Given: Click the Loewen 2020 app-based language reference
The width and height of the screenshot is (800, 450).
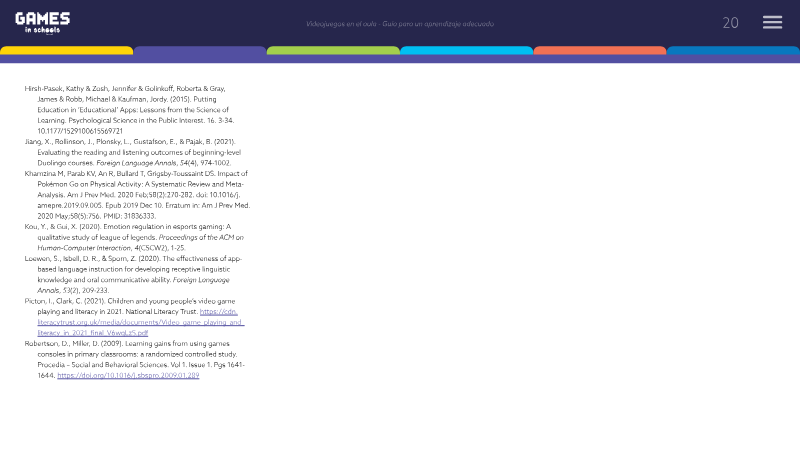Looking at the screenshot, I should click(x=133, y=274).
